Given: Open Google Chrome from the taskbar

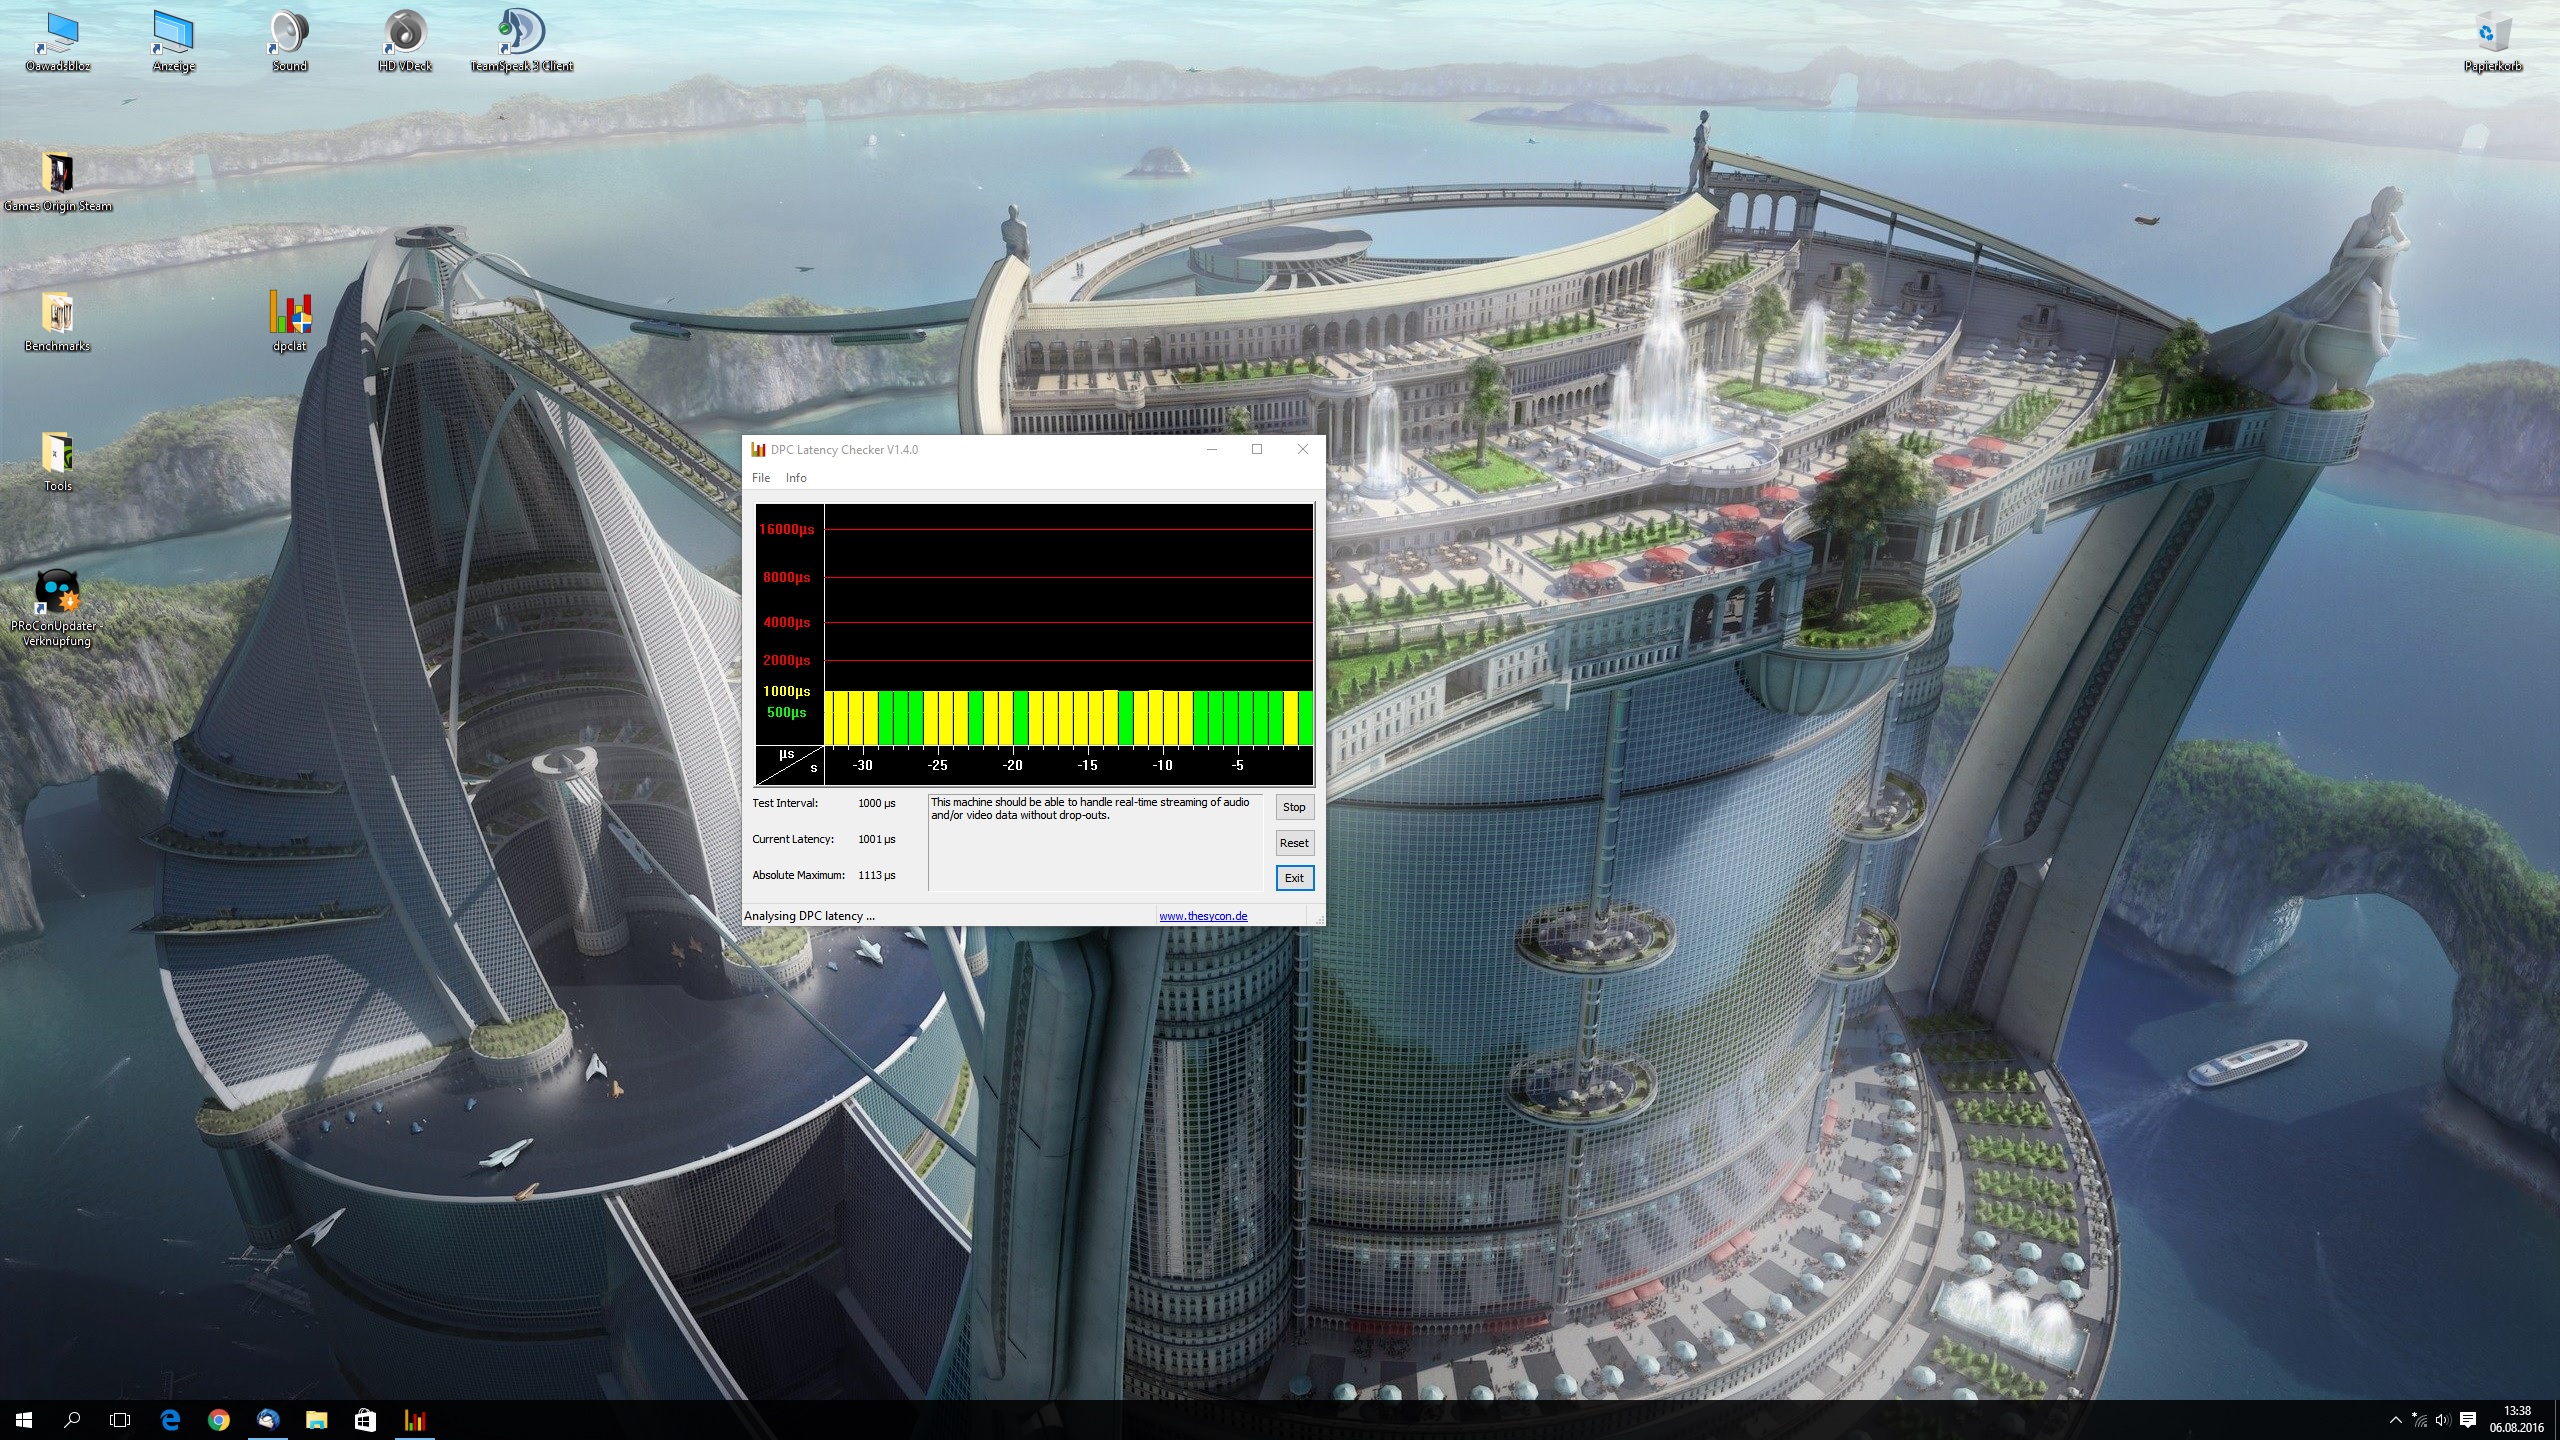Looking at the screenshot, I should (218, 1420).
